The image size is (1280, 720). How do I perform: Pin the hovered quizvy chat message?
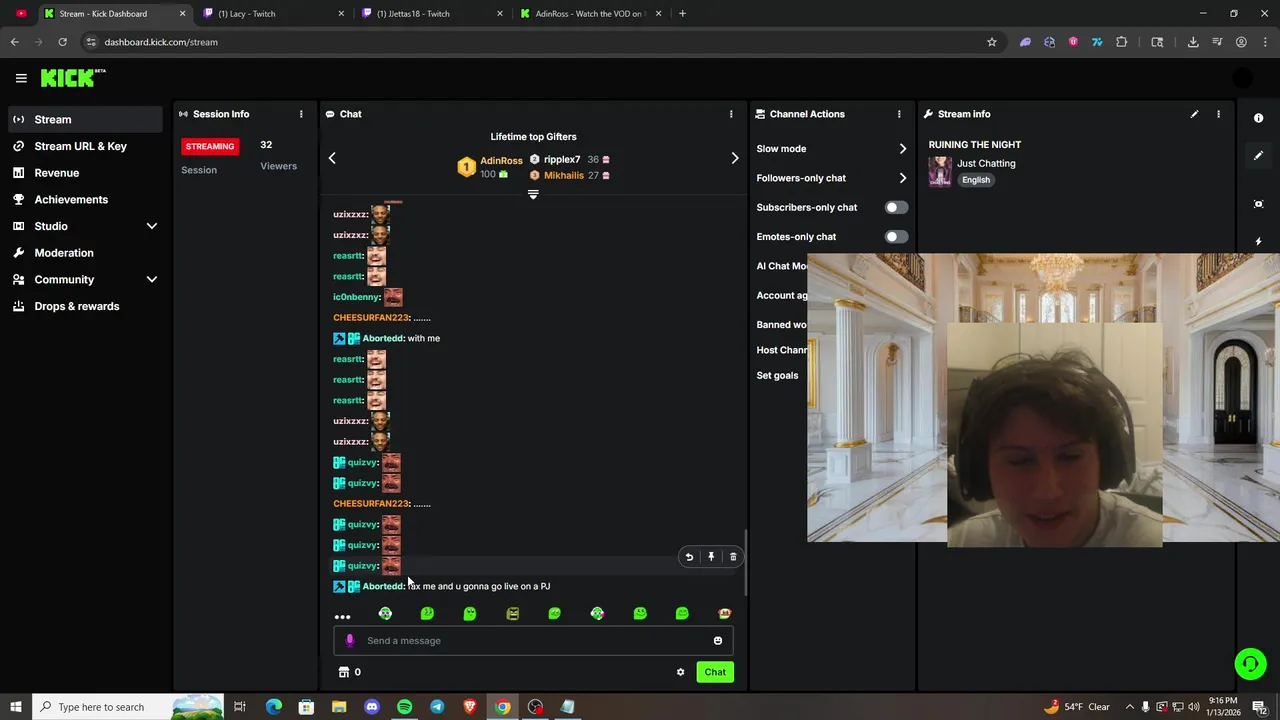click(711, 557)
